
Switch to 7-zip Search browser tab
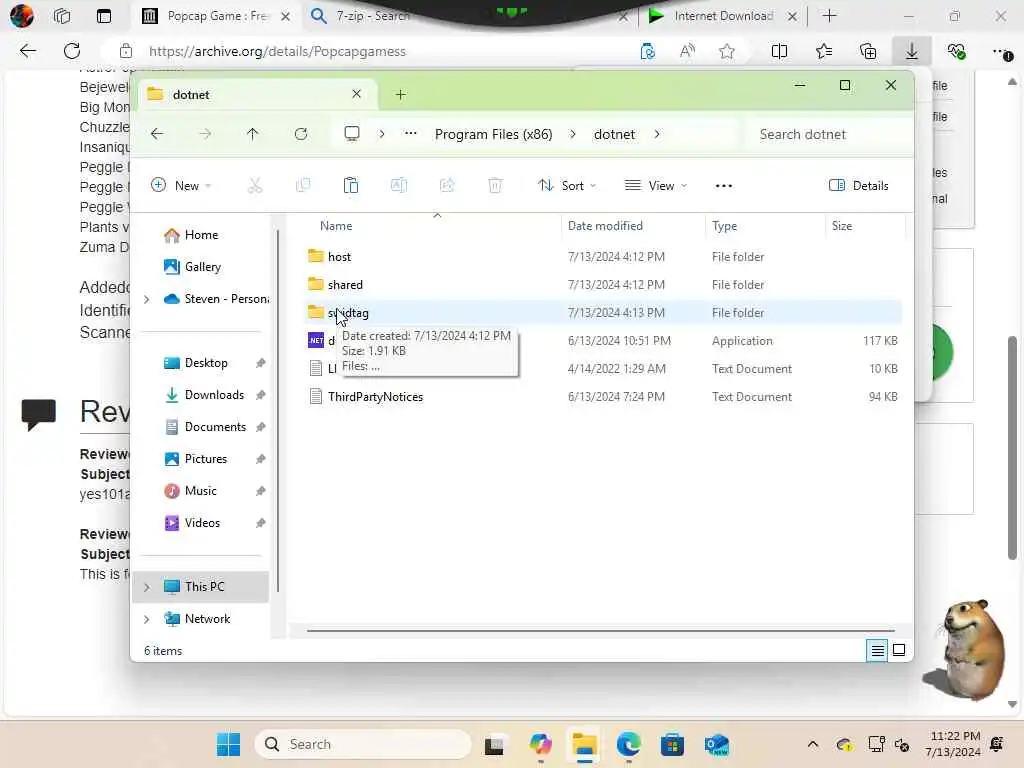point(372,16)
